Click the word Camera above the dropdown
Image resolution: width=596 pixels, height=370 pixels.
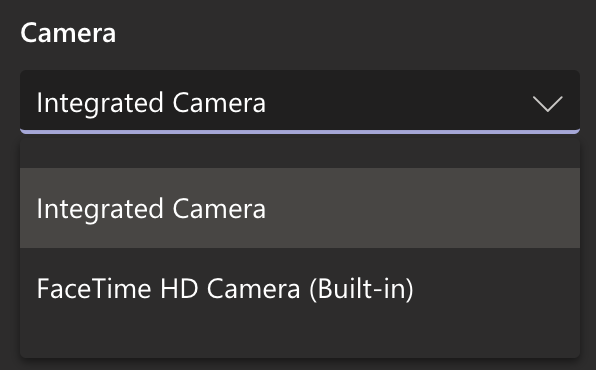point(68,33)
